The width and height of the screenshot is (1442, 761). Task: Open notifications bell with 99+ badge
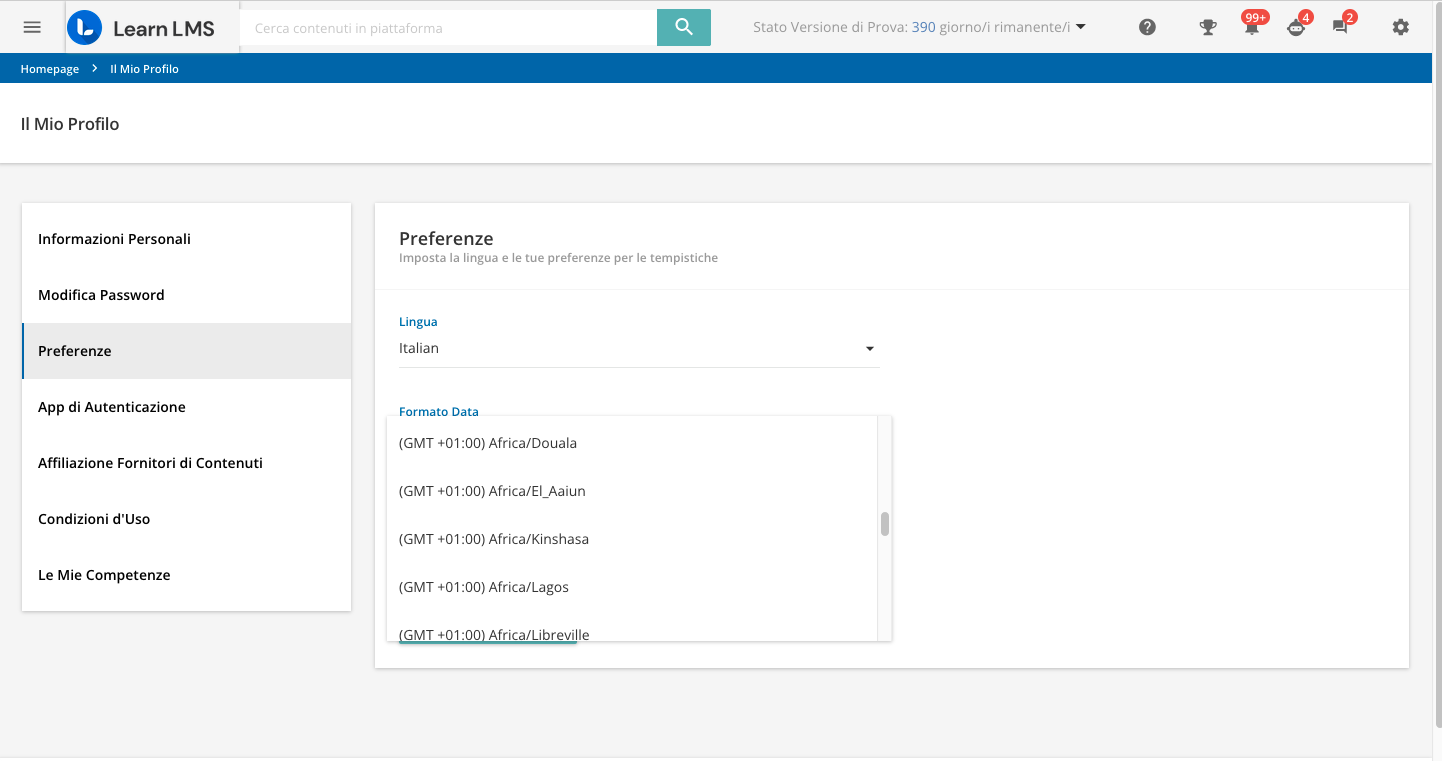click(x=1252, y=28)
